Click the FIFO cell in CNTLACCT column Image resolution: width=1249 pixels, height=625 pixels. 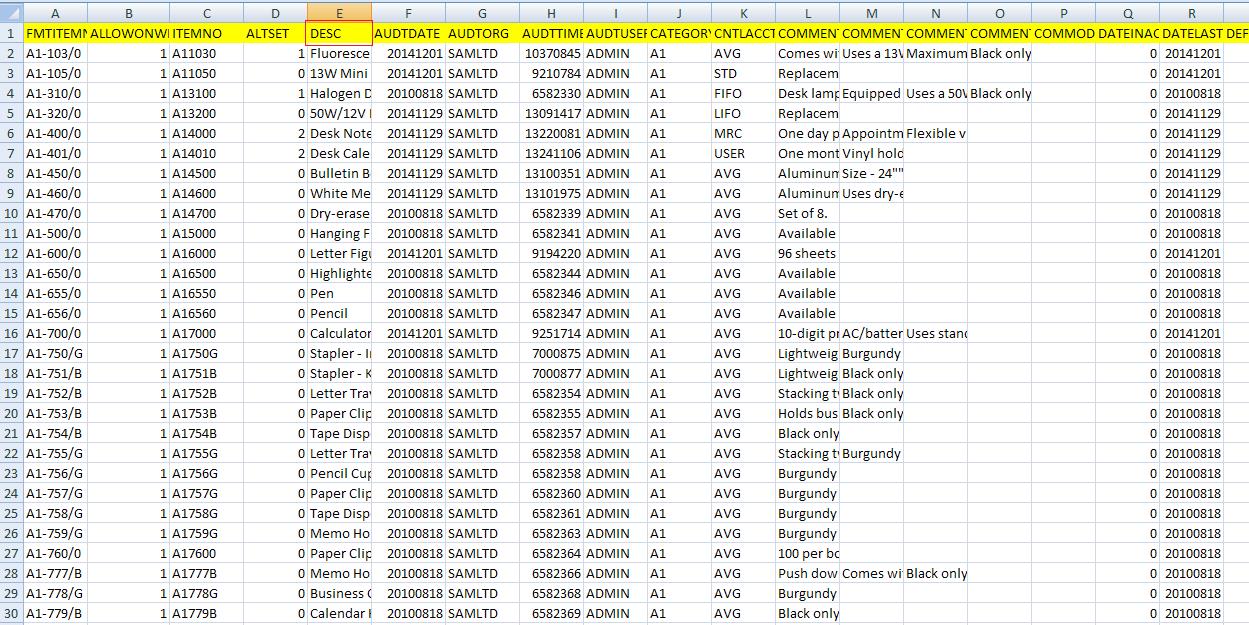pos(743,93)
